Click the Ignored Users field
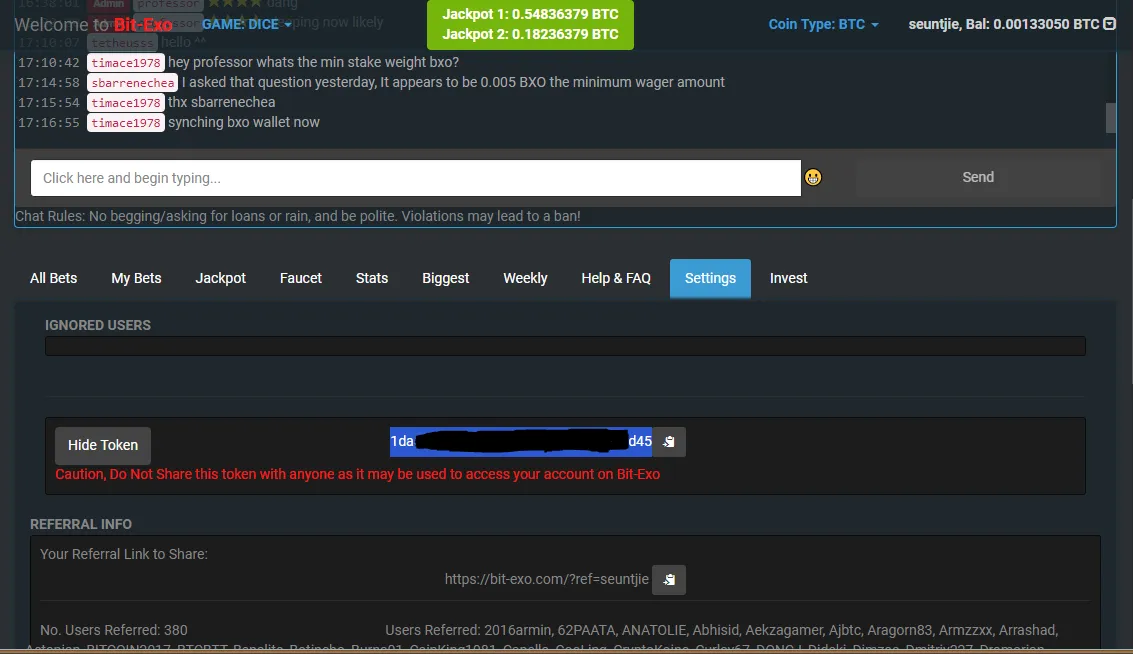 tap(565, 346)
